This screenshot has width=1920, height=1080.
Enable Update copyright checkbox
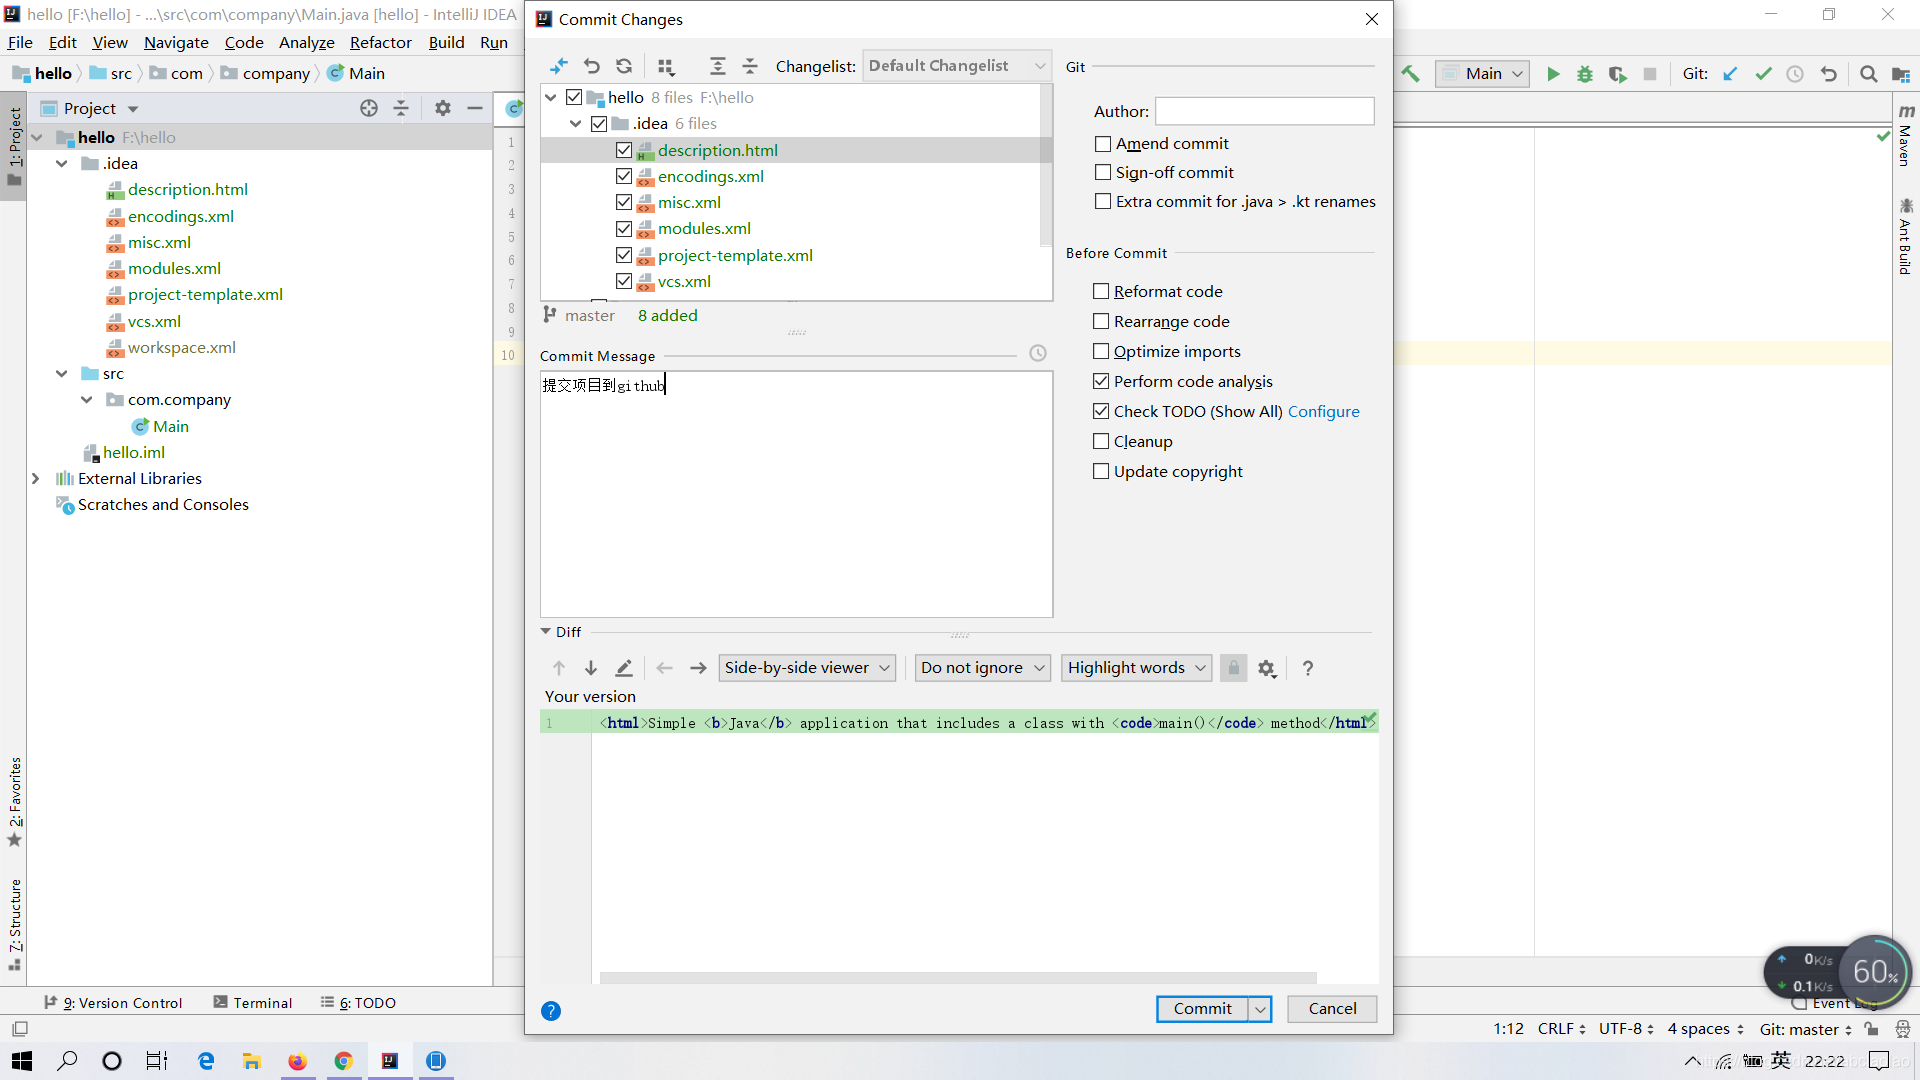point(1101,471)
